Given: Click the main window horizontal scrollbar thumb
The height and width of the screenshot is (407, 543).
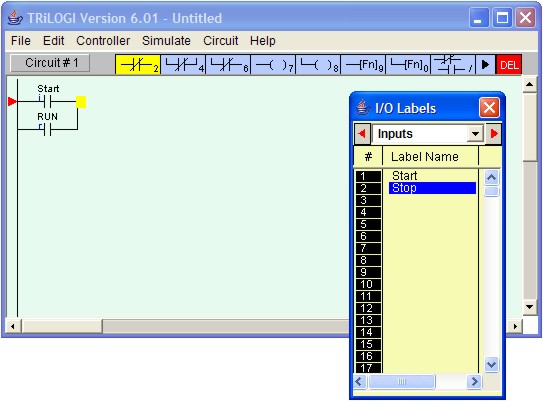Looking at the screenshot, I should click(62, 326).
